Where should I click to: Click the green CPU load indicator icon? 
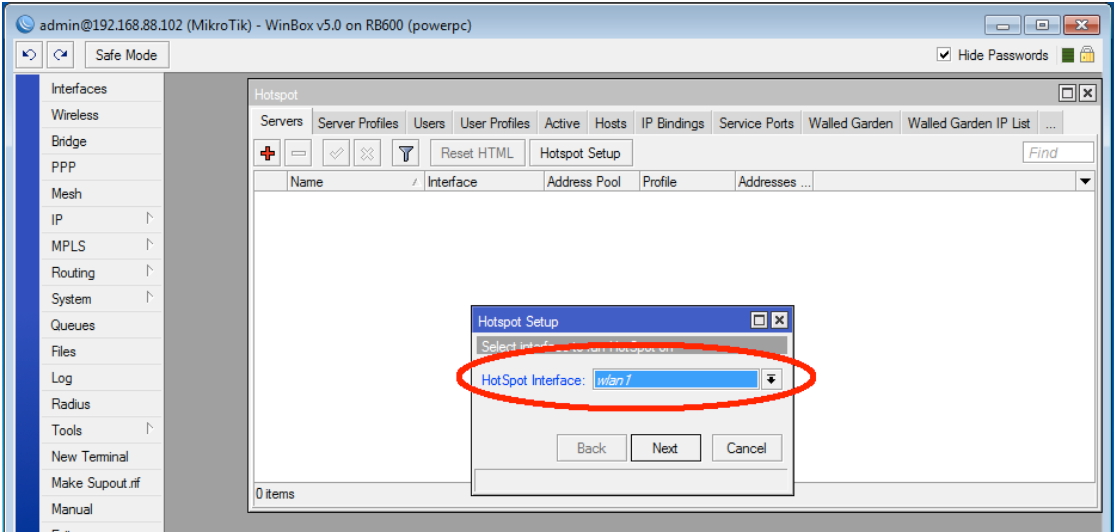pos(1067,56)
